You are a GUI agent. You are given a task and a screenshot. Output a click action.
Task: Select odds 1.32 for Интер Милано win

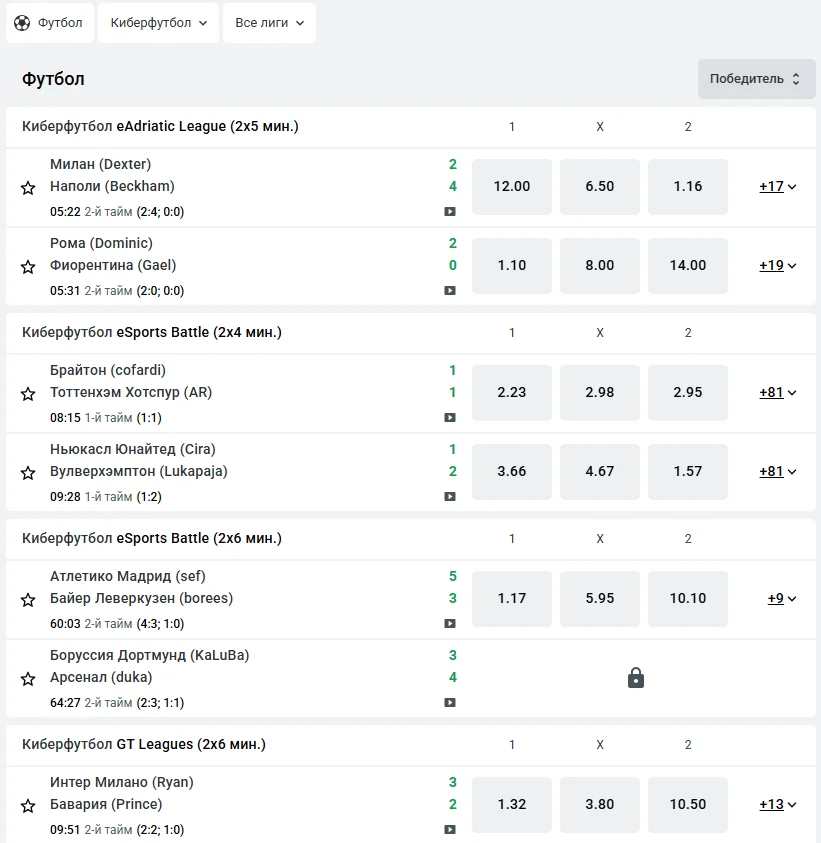(512, 804)
